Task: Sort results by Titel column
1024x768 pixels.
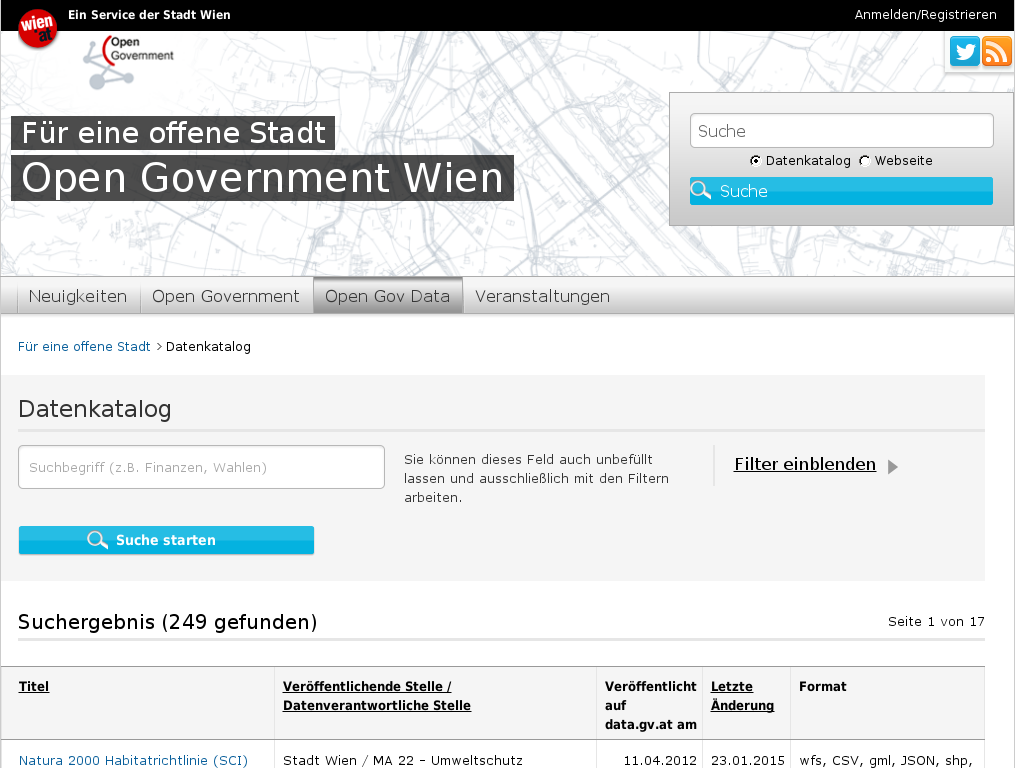Action: pyautogui.click(x=34, y=686)
